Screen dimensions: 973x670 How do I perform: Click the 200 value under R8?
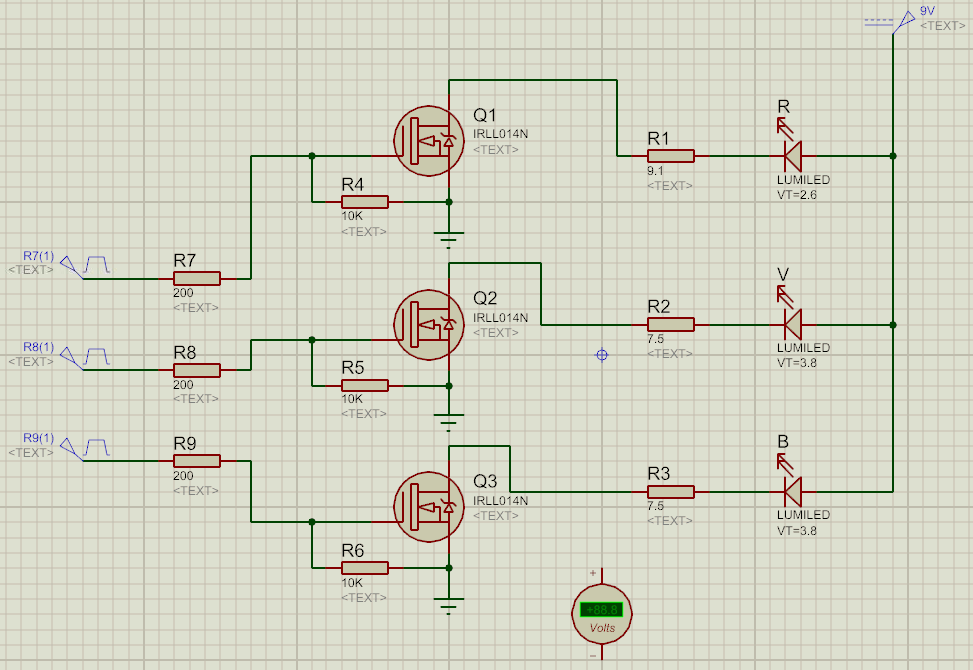[x=183, y=385]
